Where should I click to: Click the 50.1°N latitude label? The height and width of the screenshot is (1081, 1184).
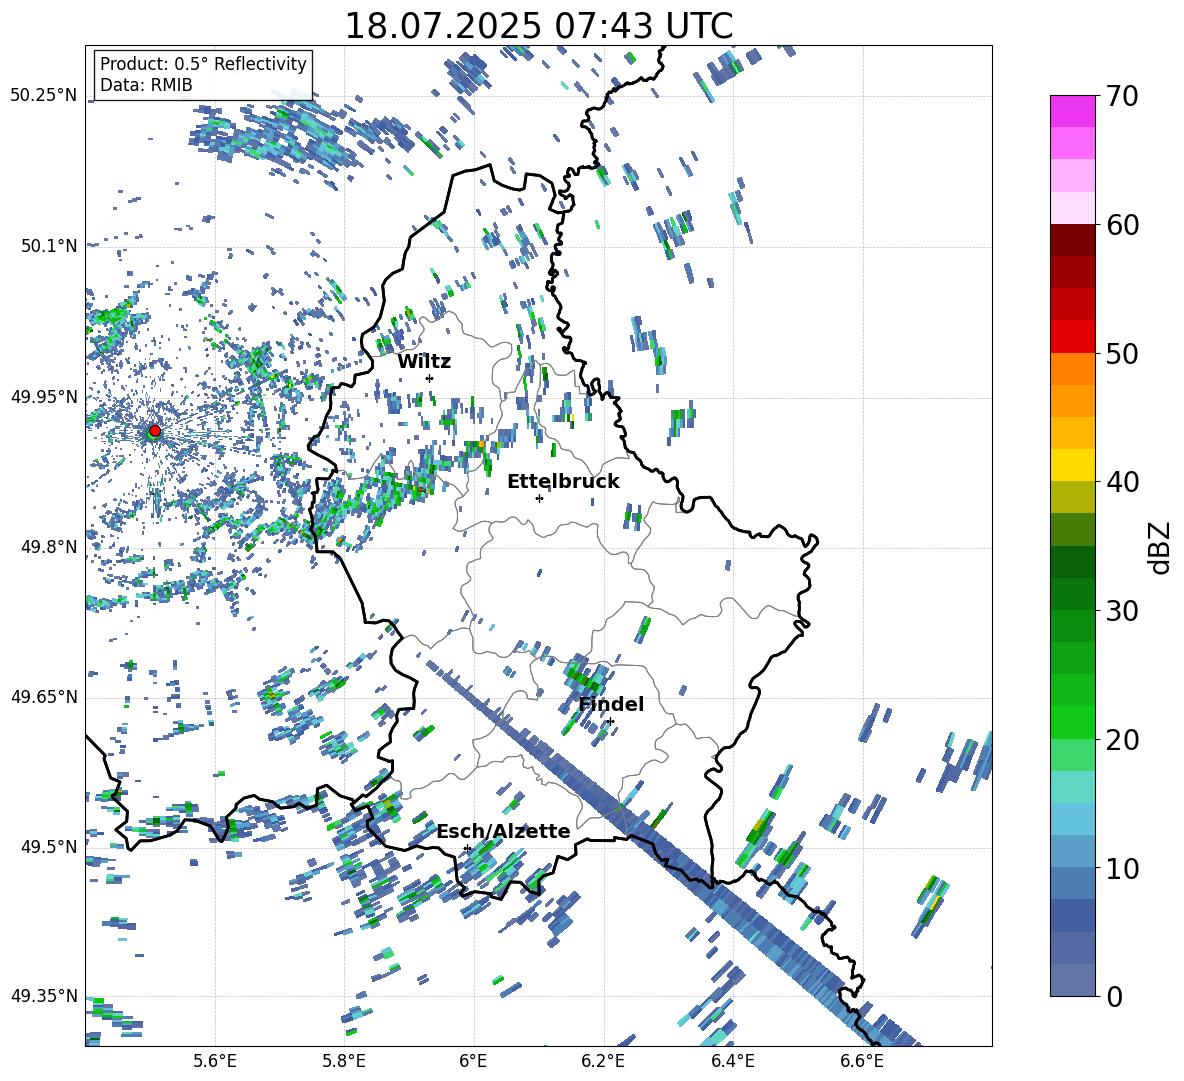pos(48,245)
